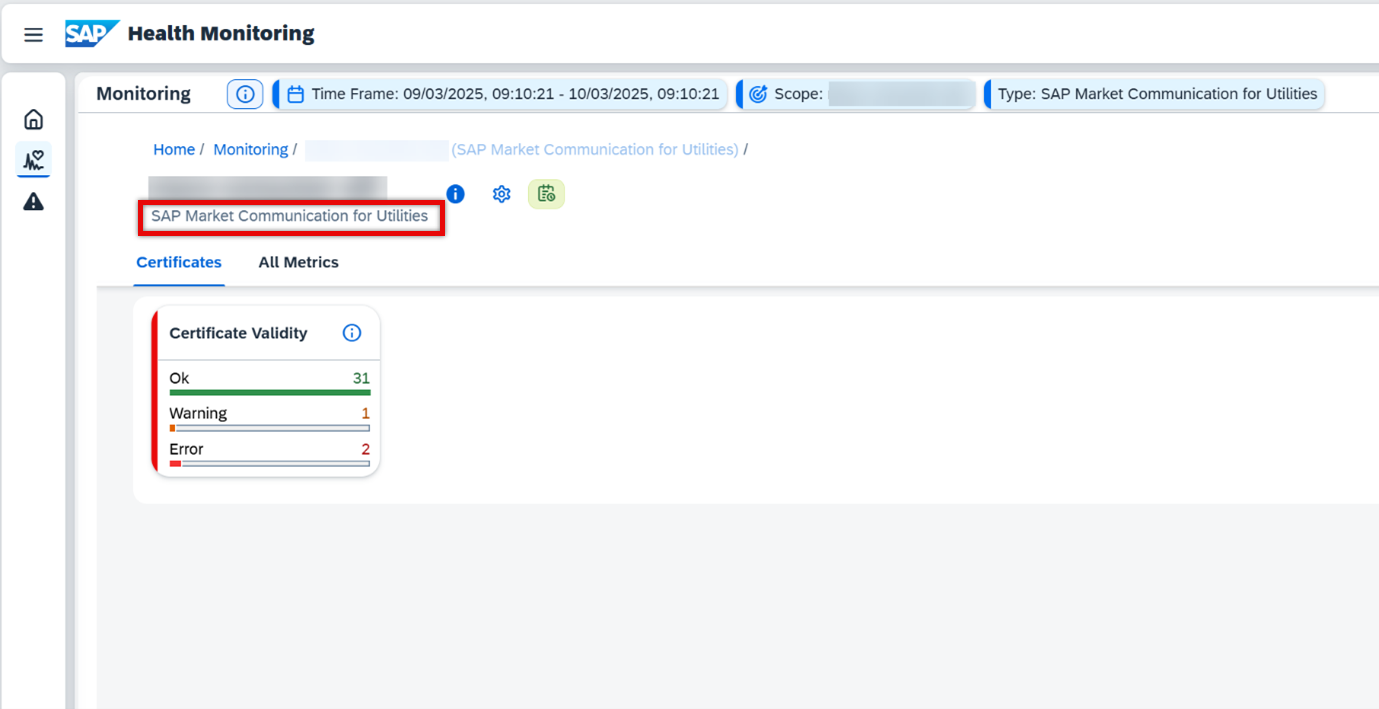Click the blue info icon near service name
Image resolution: width=1379 pixels, height=709 pixels.
point(455,194)
